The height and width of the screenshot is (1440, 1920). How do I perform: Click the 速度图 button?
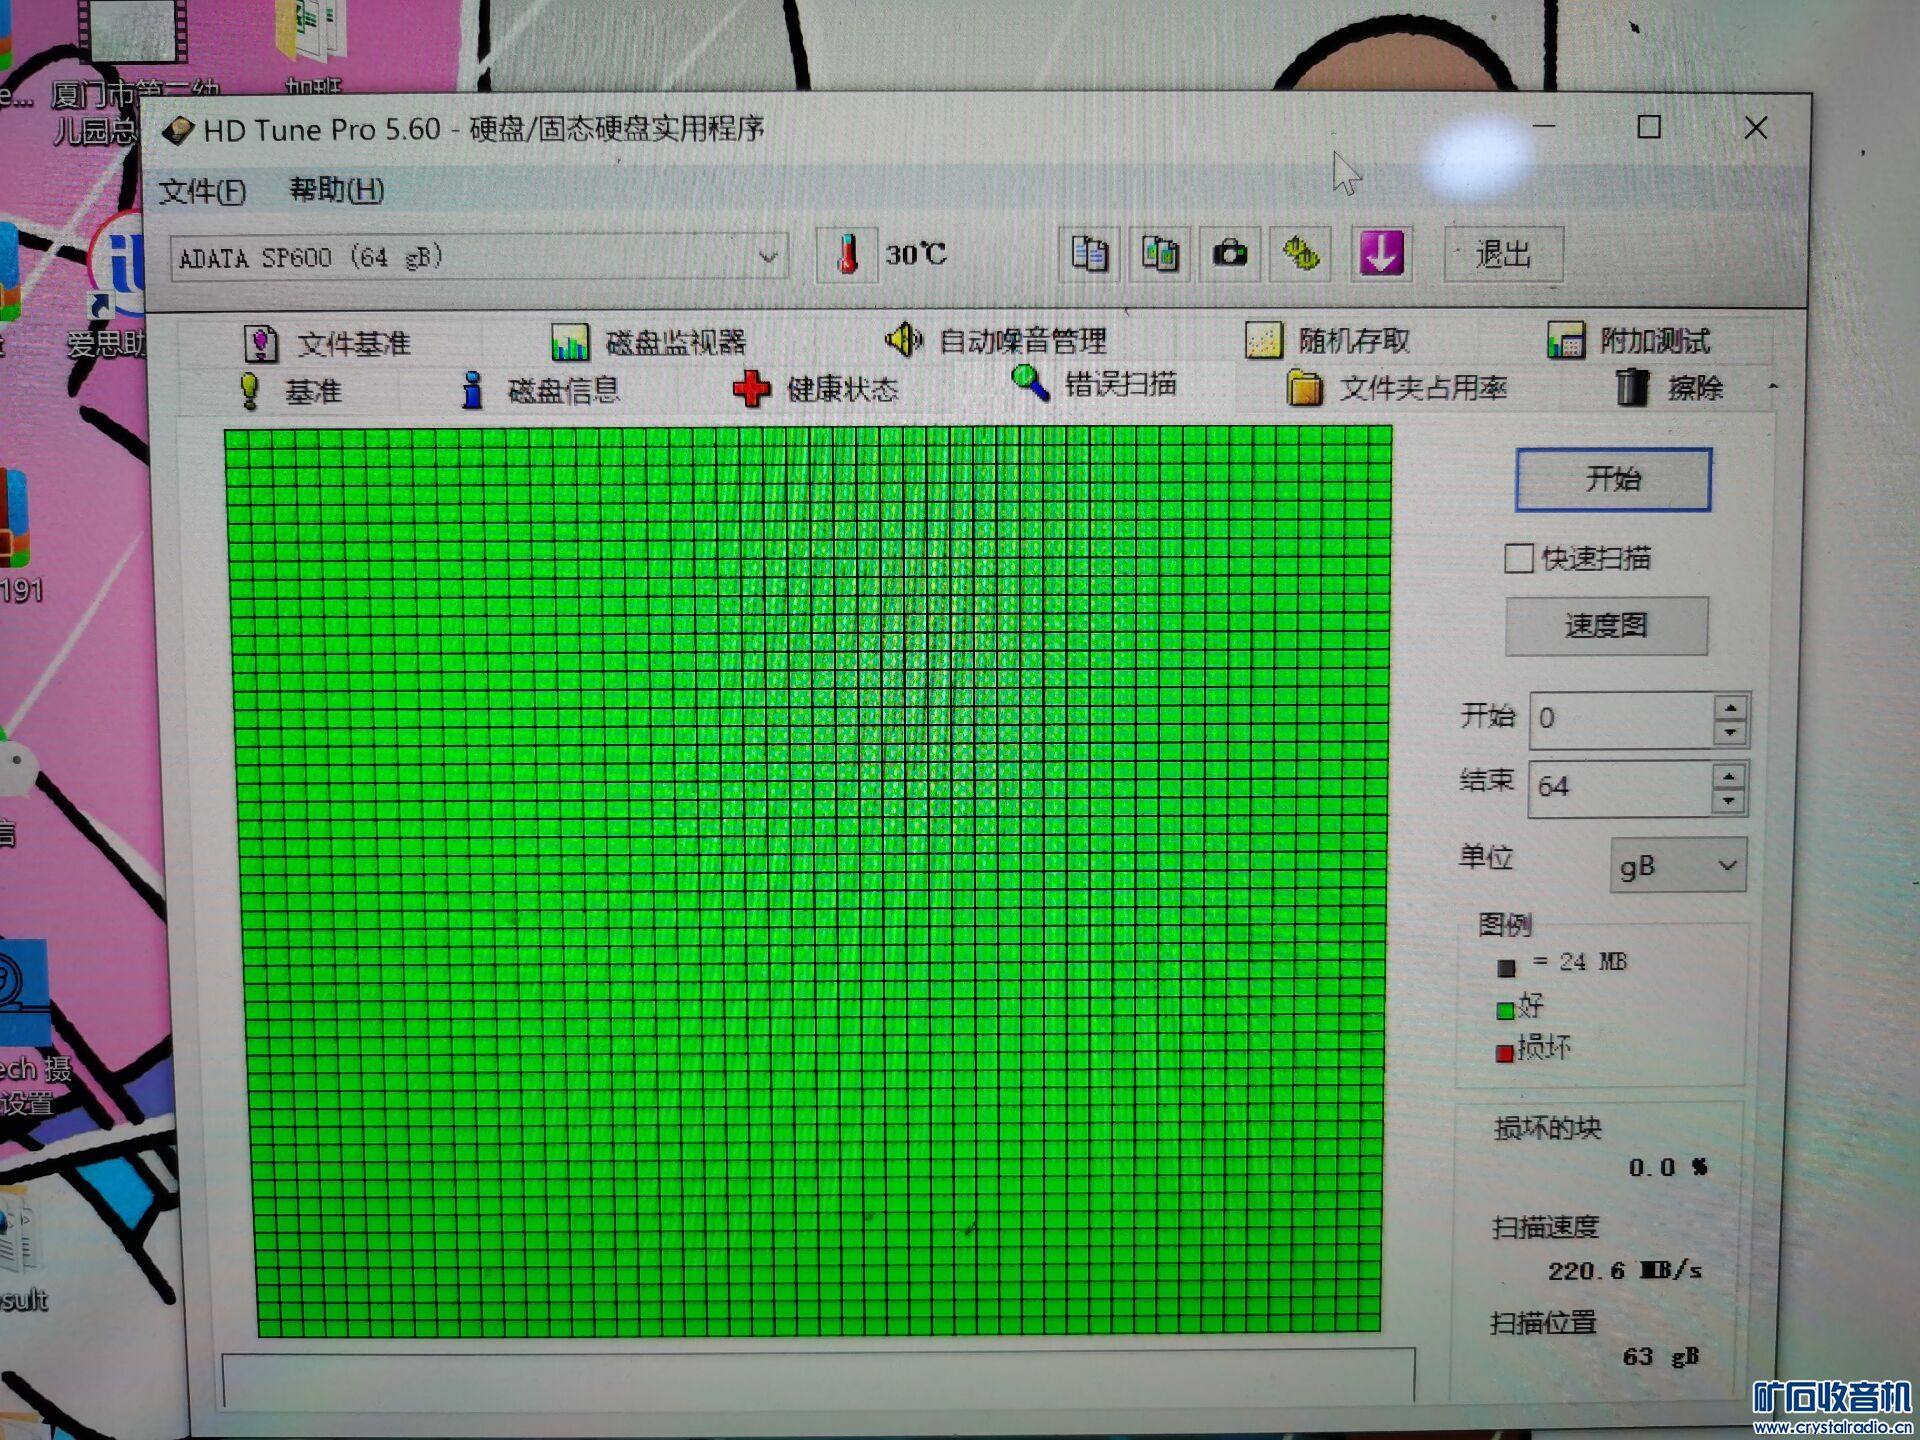tap(1606, 626)
